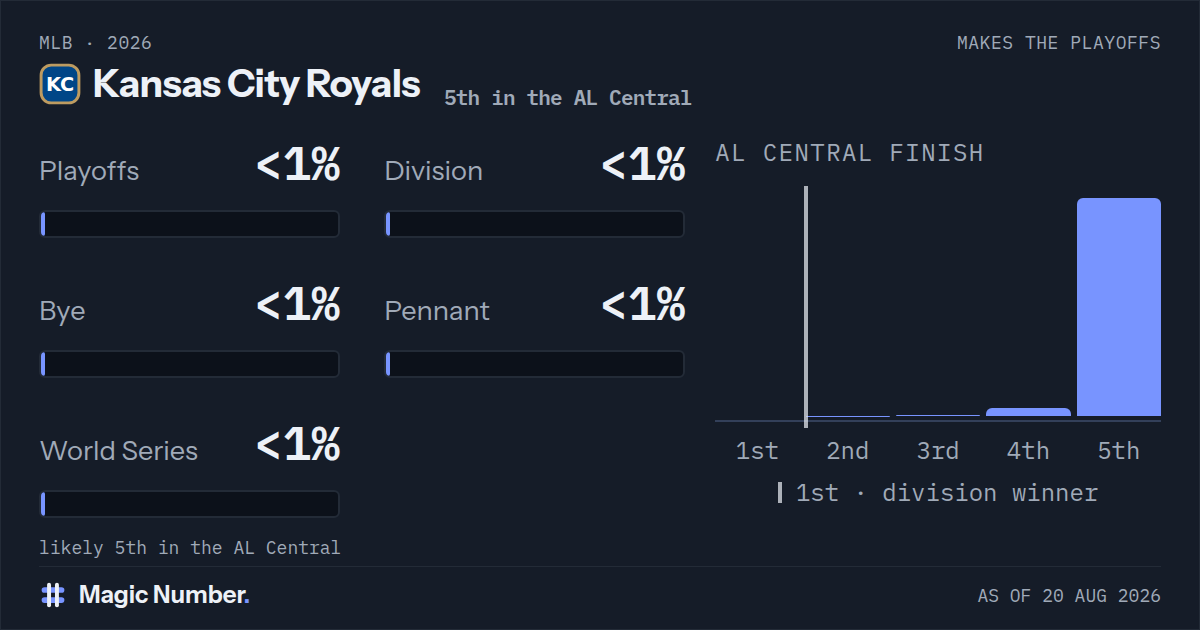The image size is (1200, 630).
Task: Click the division winner legend marker
Action: [x=780, y=493]
